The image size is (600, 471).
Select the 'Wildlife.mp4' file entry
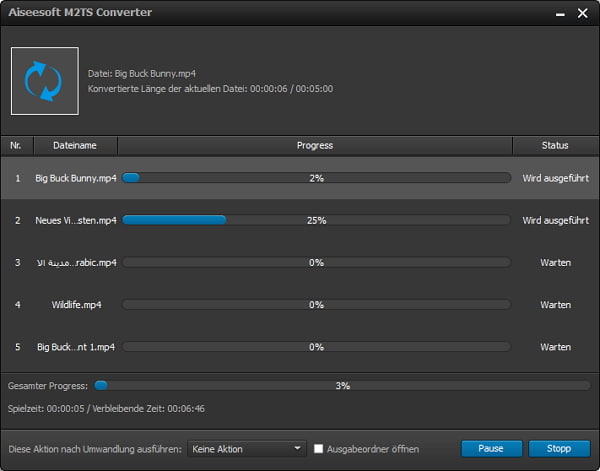[x=76, y=304]
